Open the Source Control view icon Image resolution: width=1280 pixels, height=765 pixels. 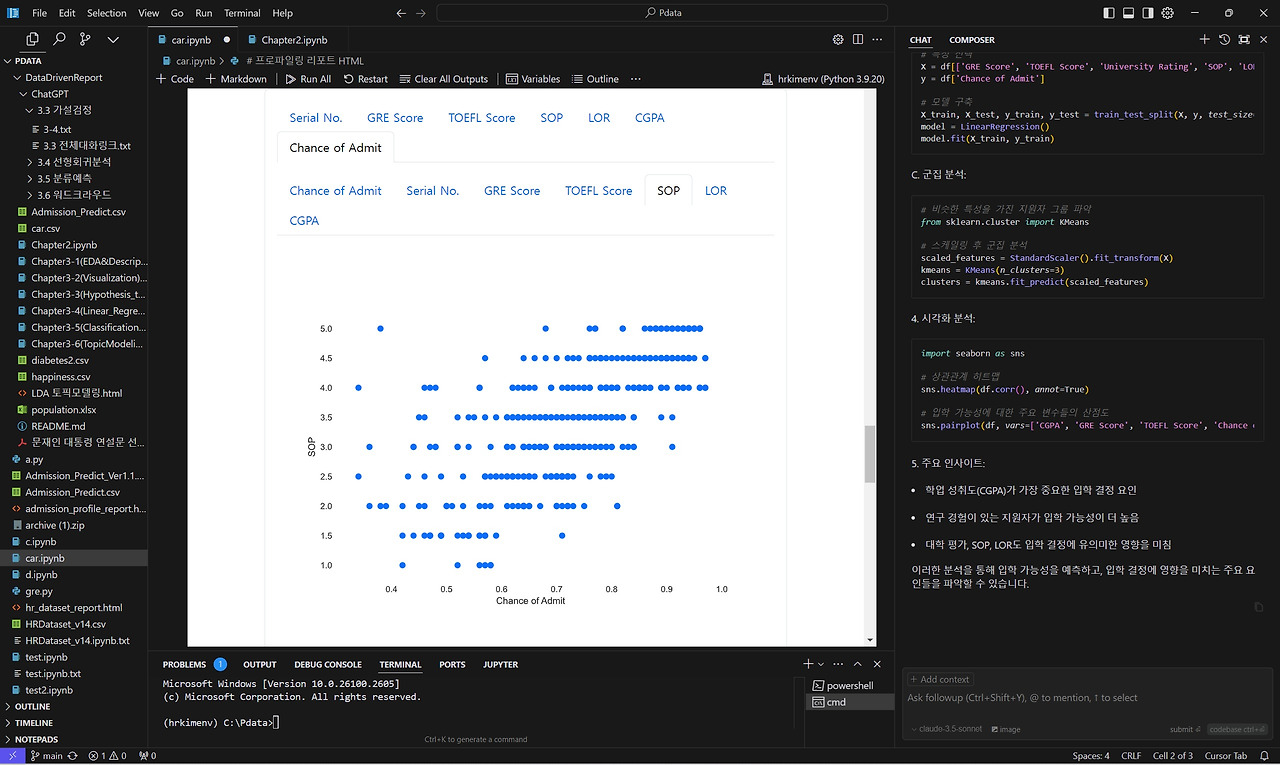pos(85,39)
